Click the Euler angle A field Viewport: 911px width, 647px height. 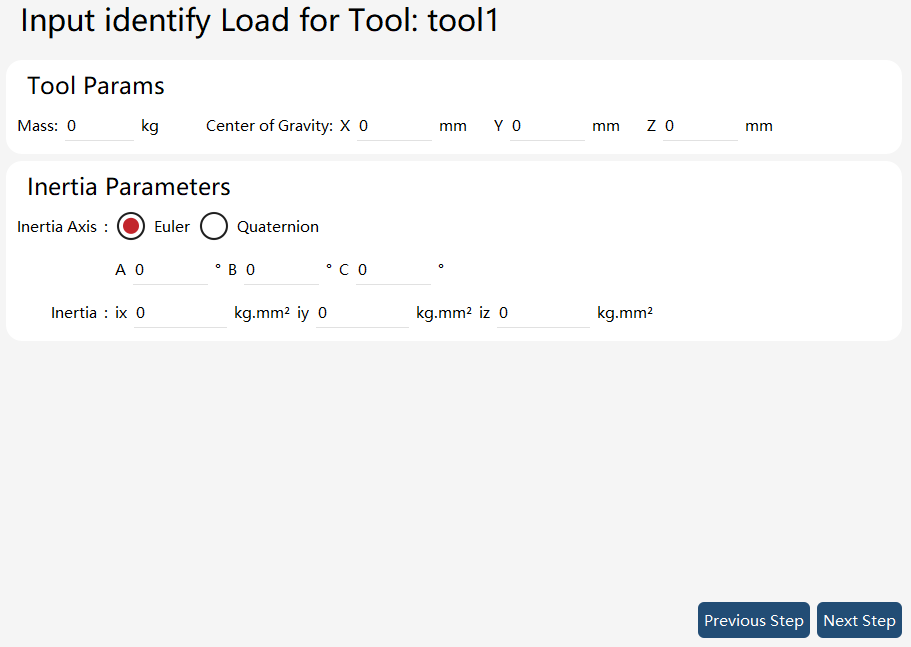pyautogui.click(x=170, y=270)
